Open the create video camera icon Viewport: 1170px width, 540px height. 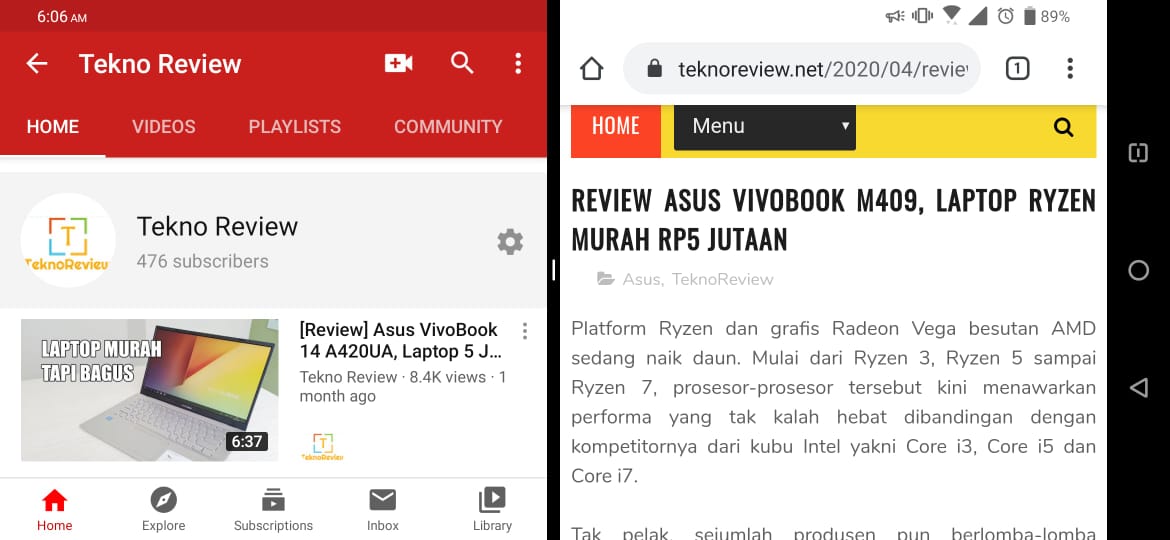398,63
